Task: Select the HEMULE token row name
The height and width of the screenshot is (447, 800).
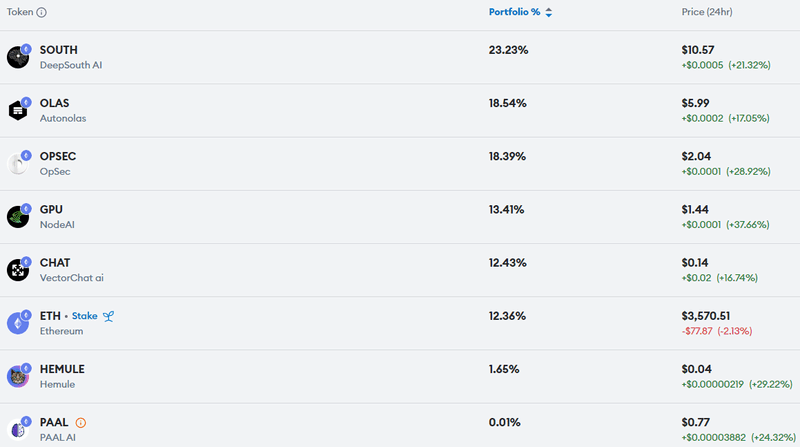Action: pos(62,369)
